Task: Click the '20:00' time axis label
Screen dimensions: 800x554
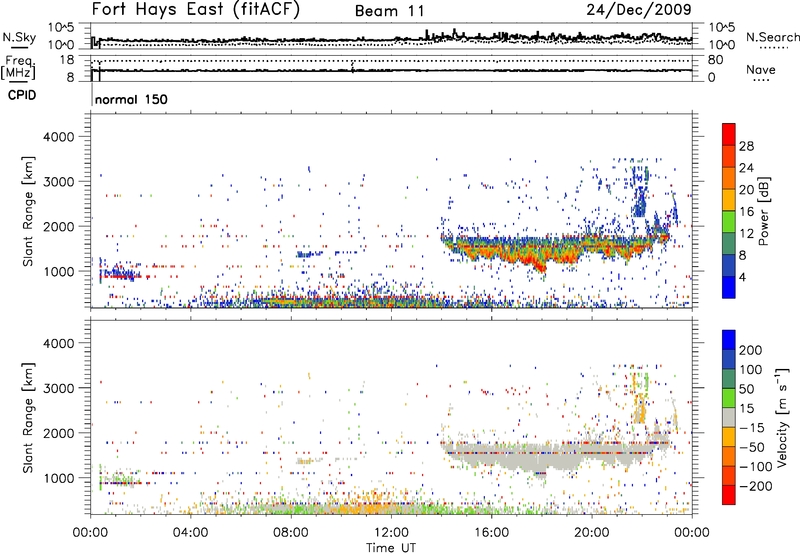Action: tap(592, 533)
